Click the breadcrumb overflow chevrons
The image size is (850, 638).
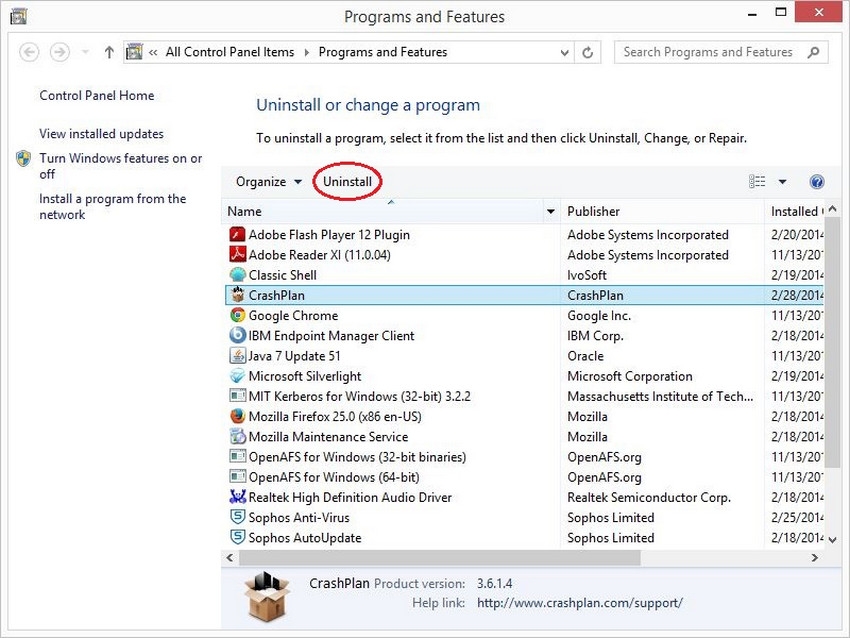(153, 53)
